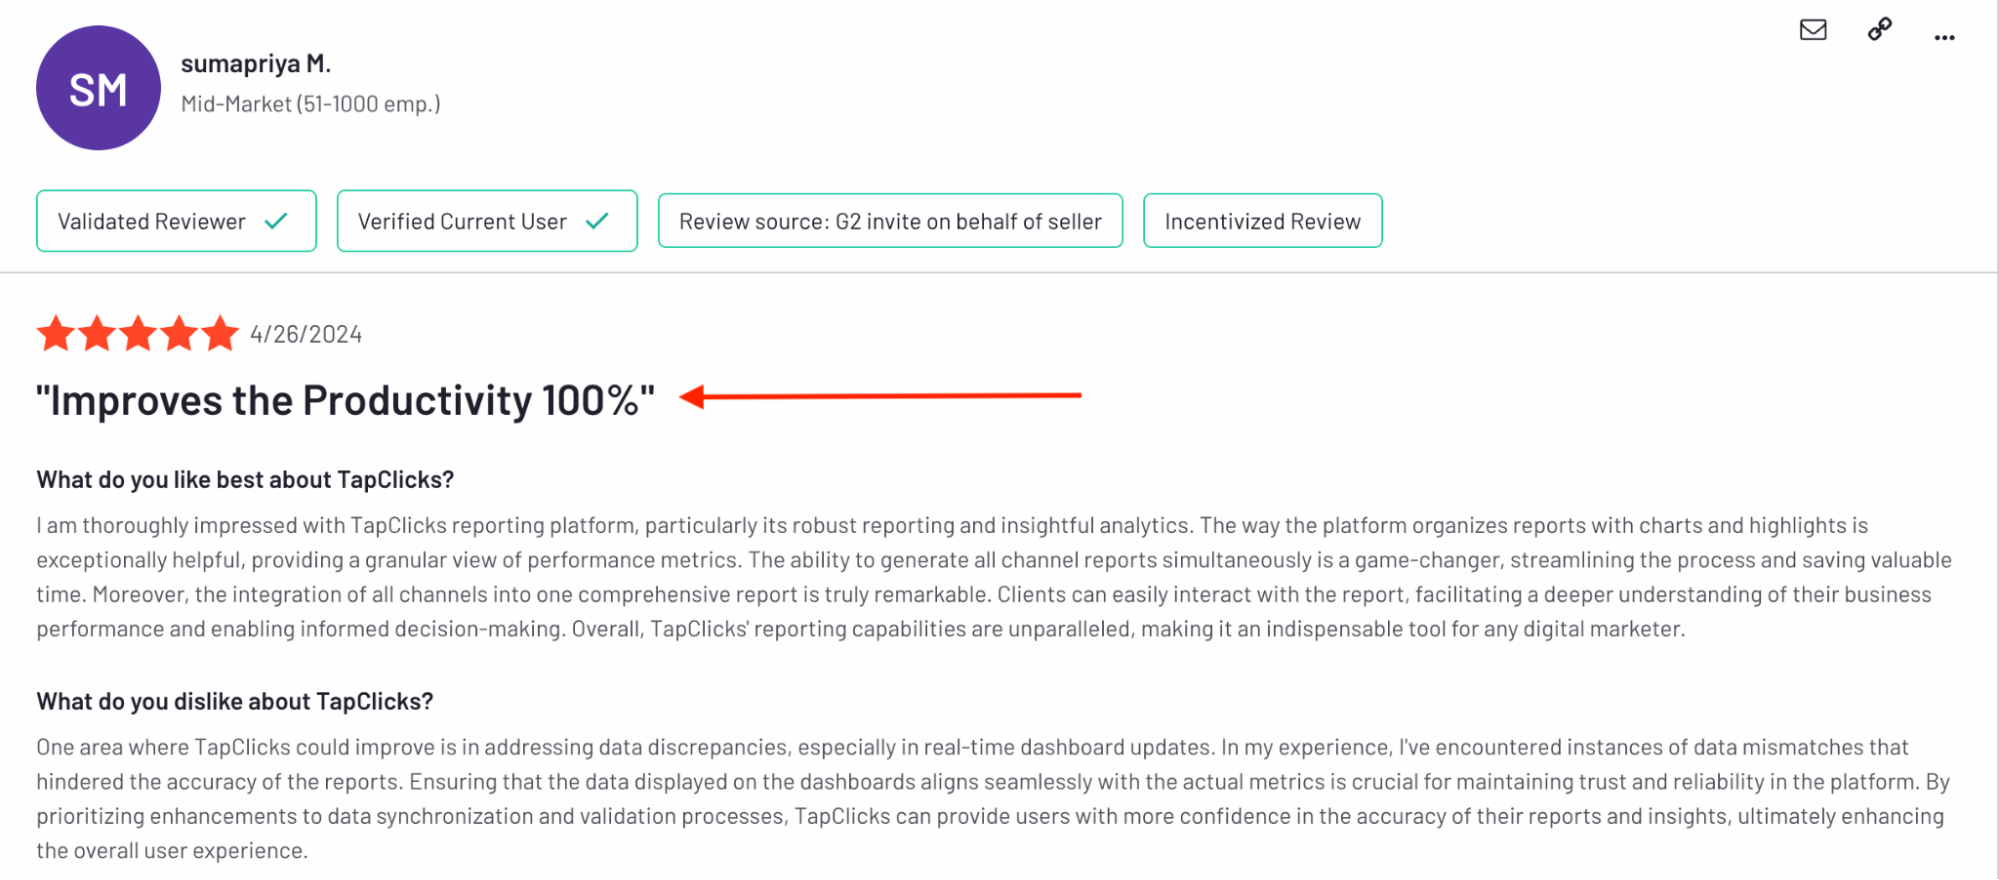Expand the 'What do you dislike' section

pos(234,701)
